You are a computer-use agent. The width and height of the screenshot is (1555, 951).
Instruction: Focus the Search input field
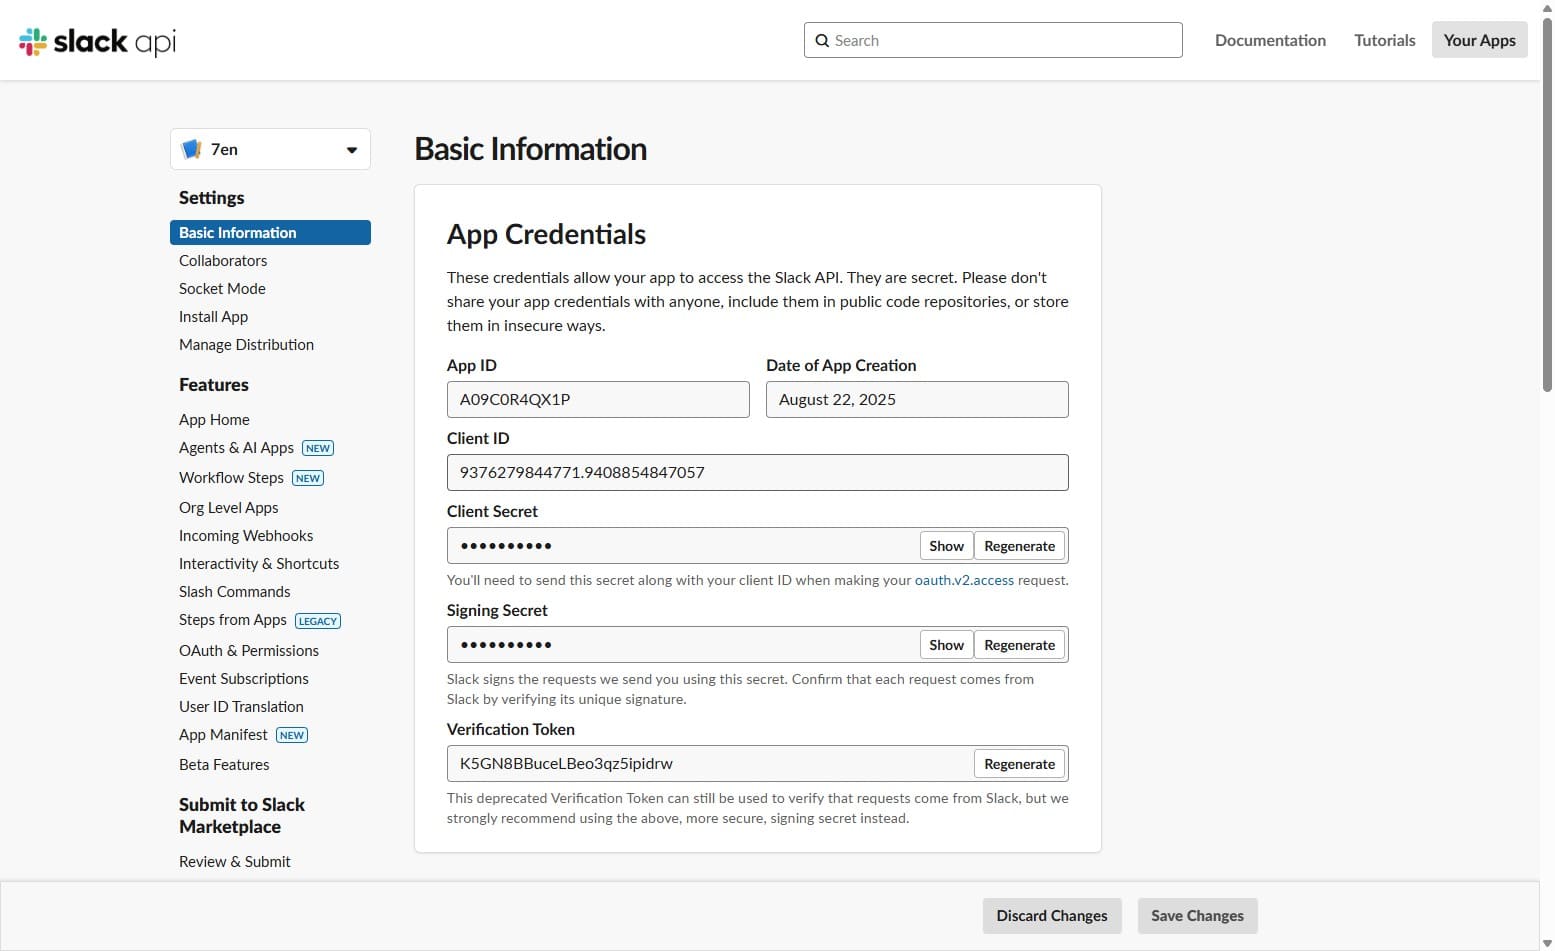(x=993, y=40)
